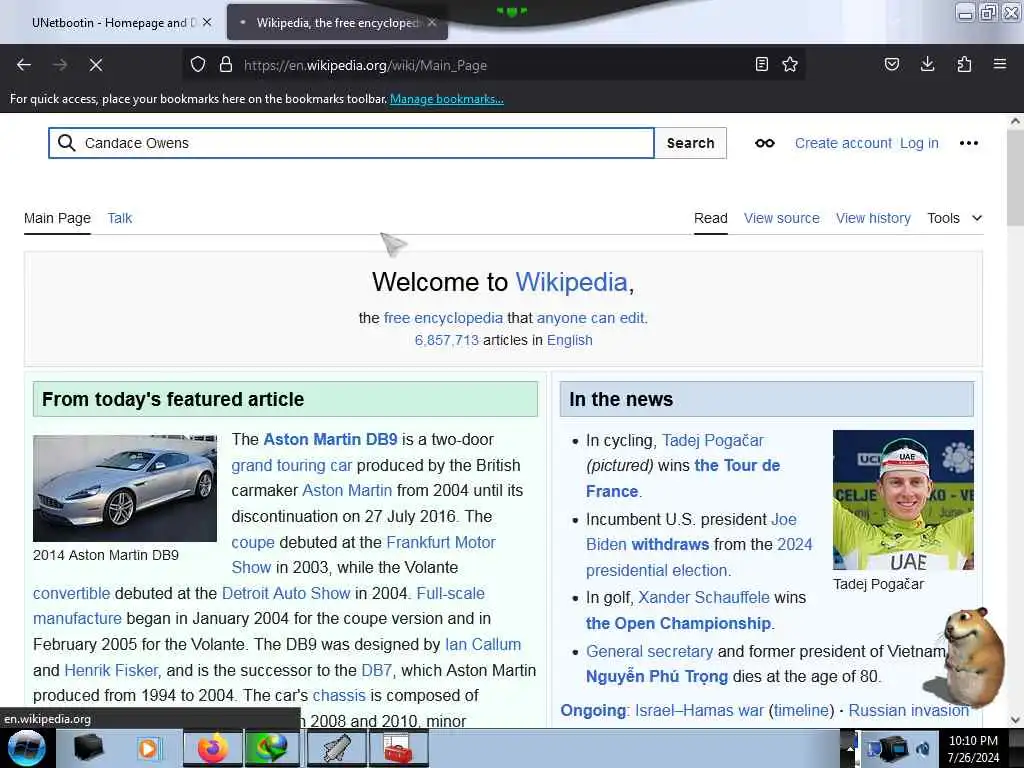Open the Ian Callum link
Image resolution: width=1024 pixels, height=768 pixels.
click(483, 645)
